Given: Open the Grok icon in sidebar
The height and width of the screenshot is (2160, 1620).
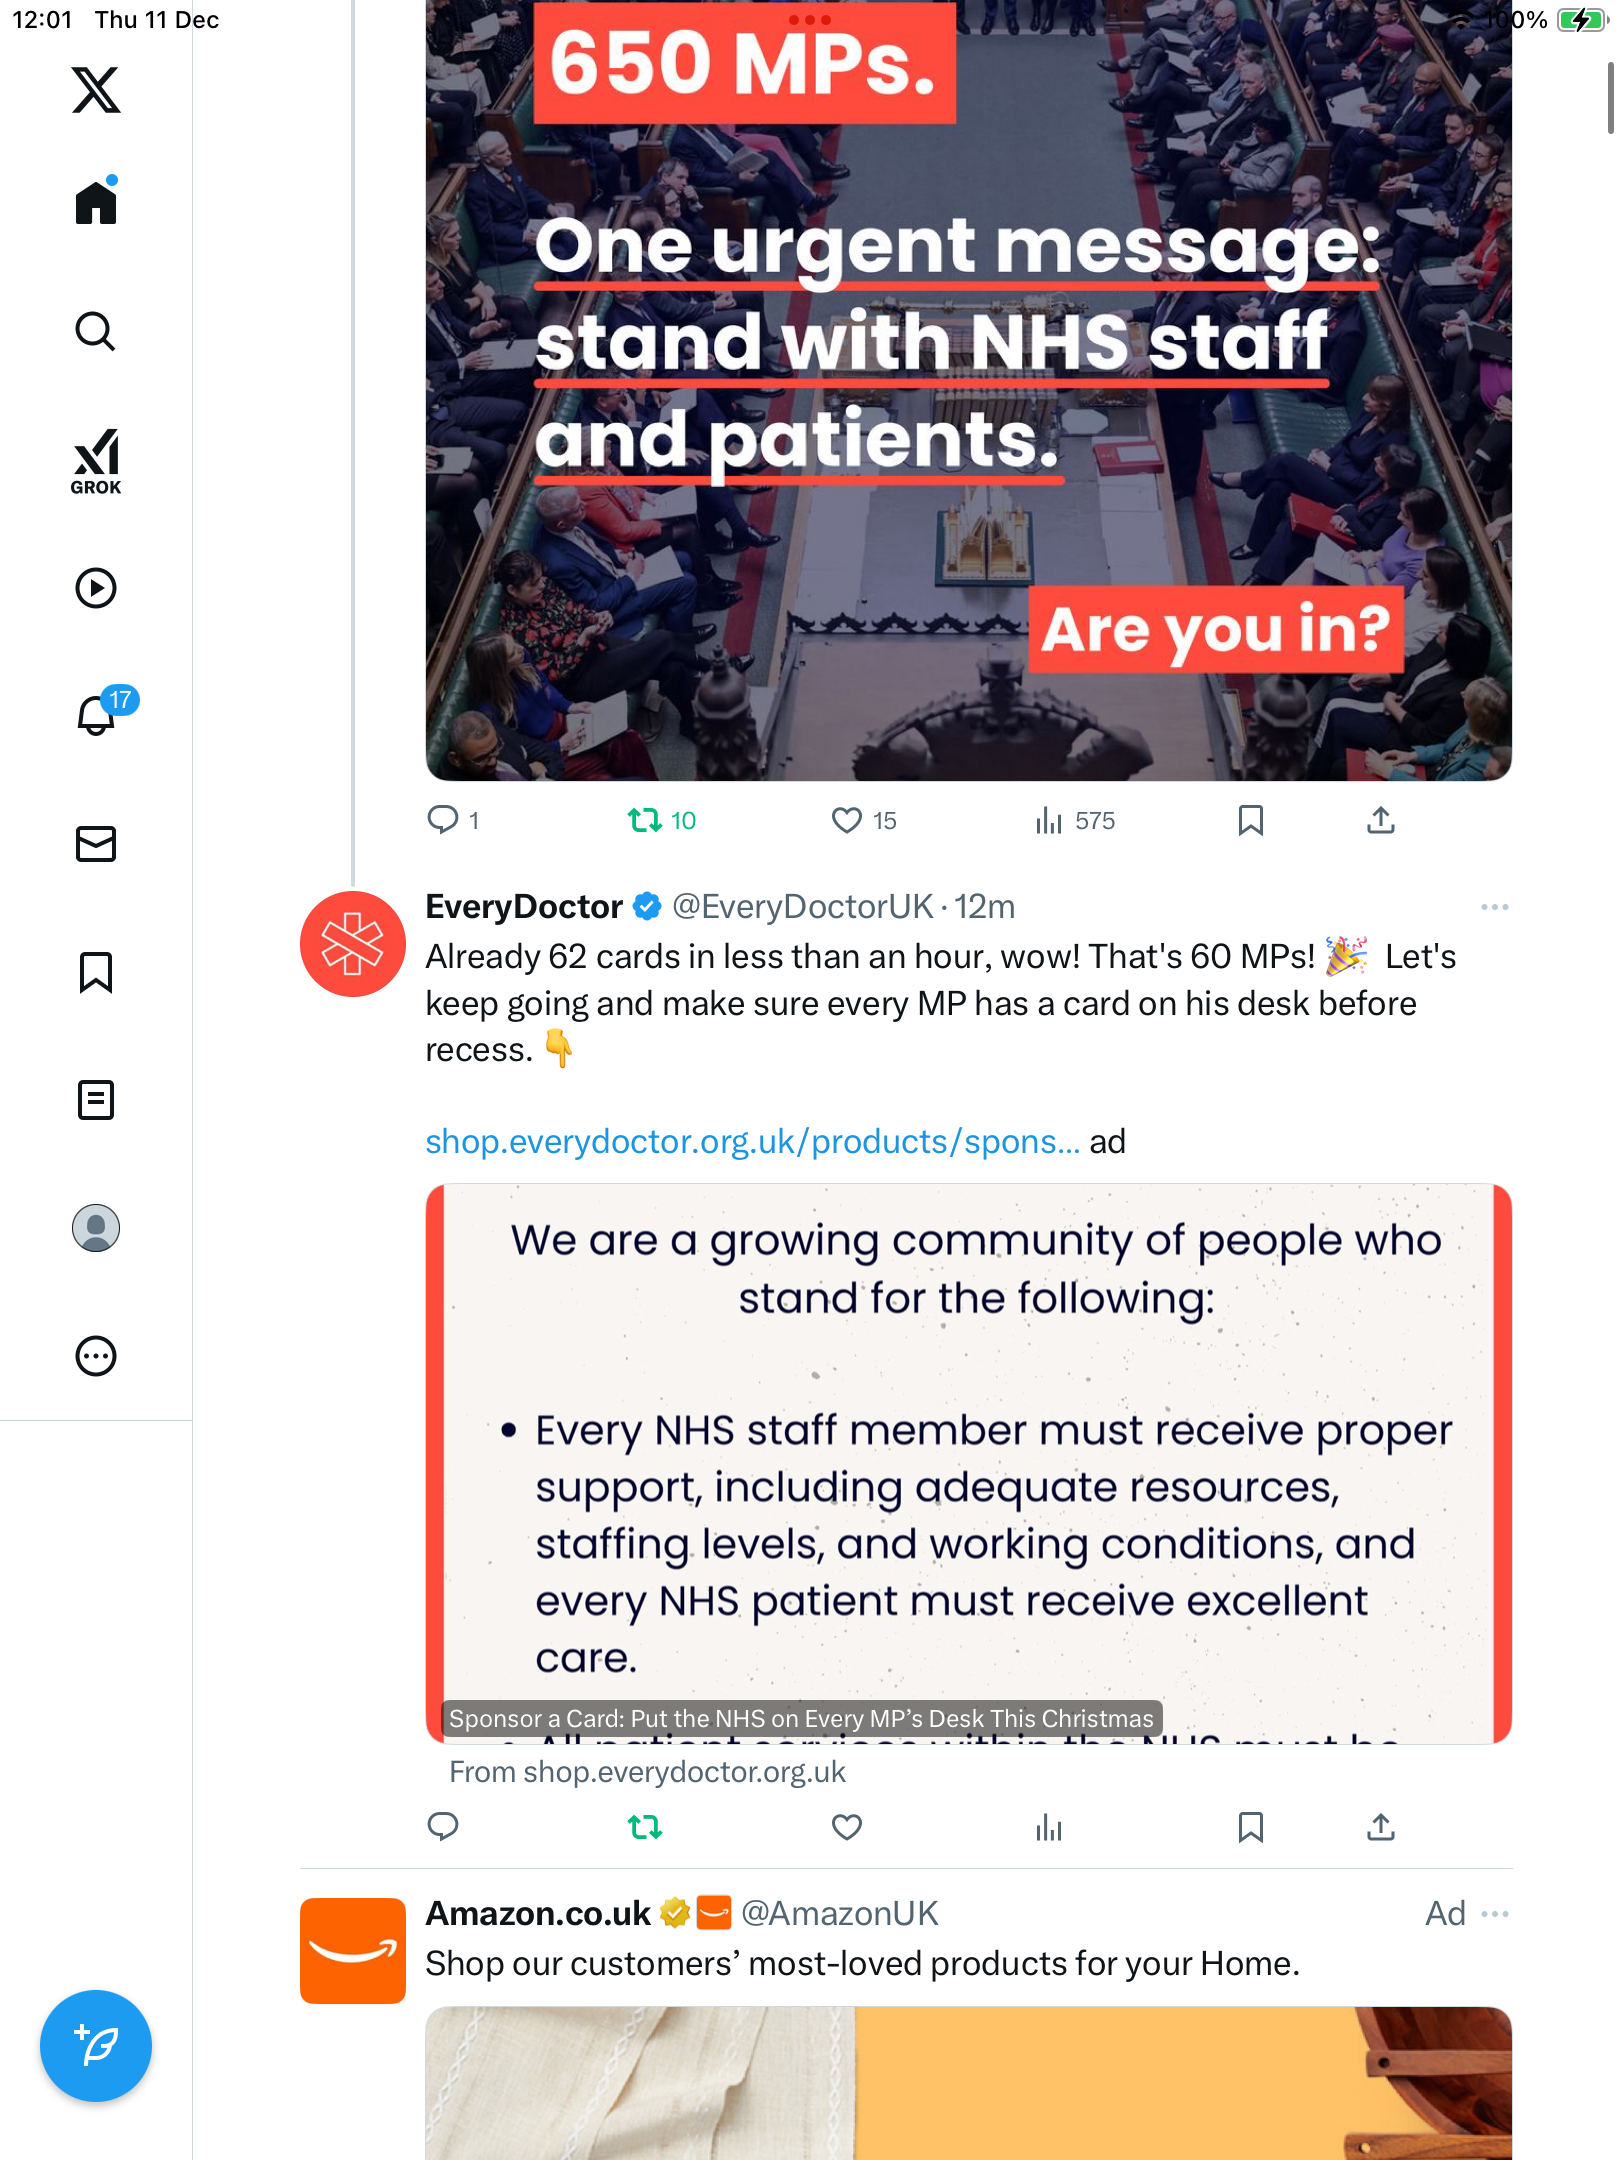Looking at the screenshot, I should coord(96,460).
